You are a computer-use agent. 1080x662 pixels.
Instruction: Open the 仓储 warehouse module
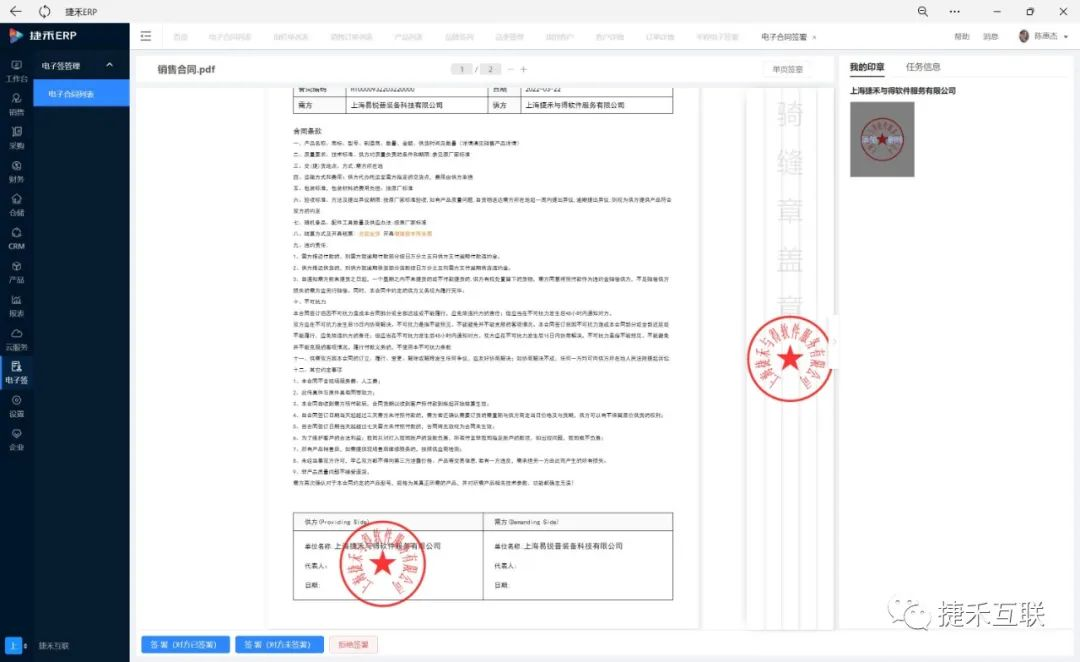click(x=17, y=205)
